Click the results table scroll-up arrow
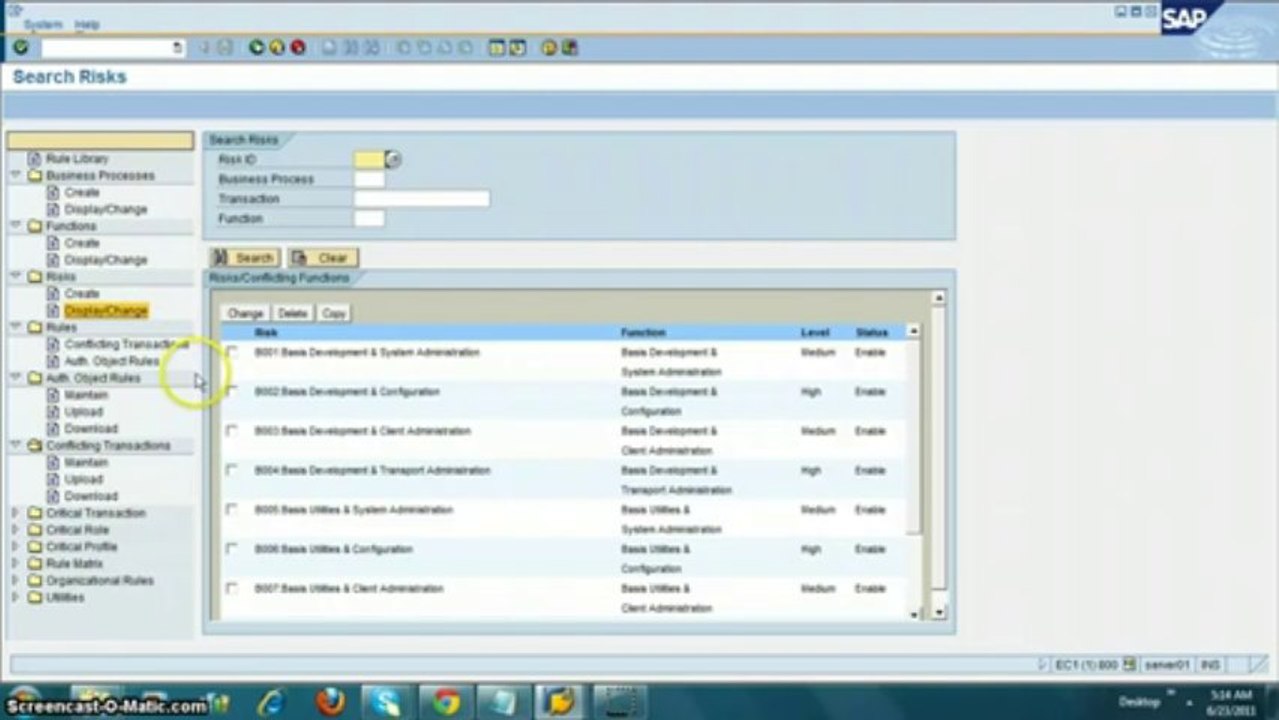1279x720 pixels. [913, 331]
